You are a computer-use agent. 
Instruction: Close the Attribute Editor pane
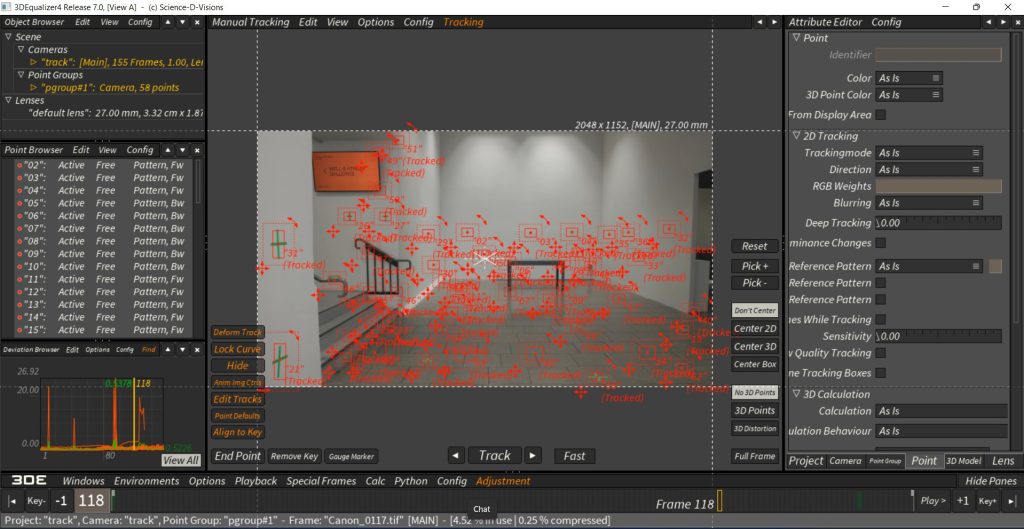click(x=1017, y=22)
